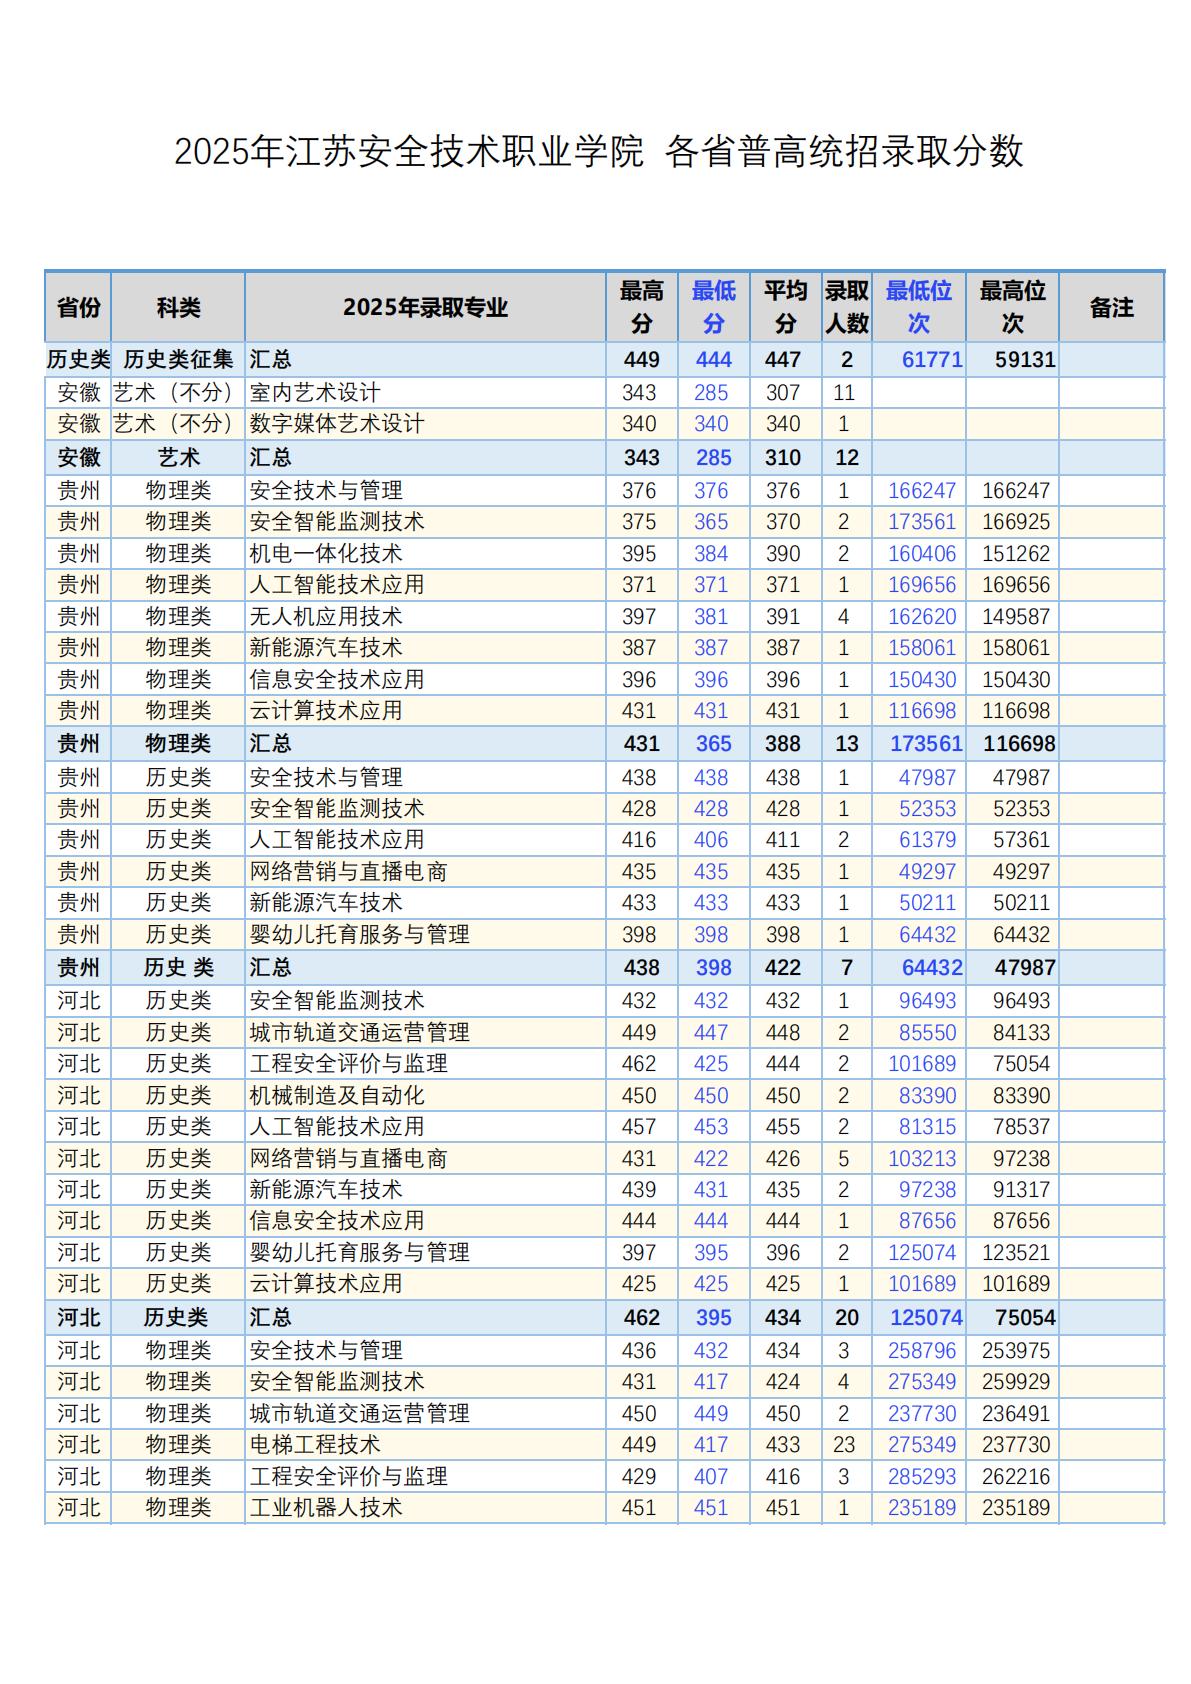Click the highest score 462 in 工程安全评价与监理 历史类 row
Image resolution: width=1191 pixels, height=1684 pixels.
(639, 1063)
